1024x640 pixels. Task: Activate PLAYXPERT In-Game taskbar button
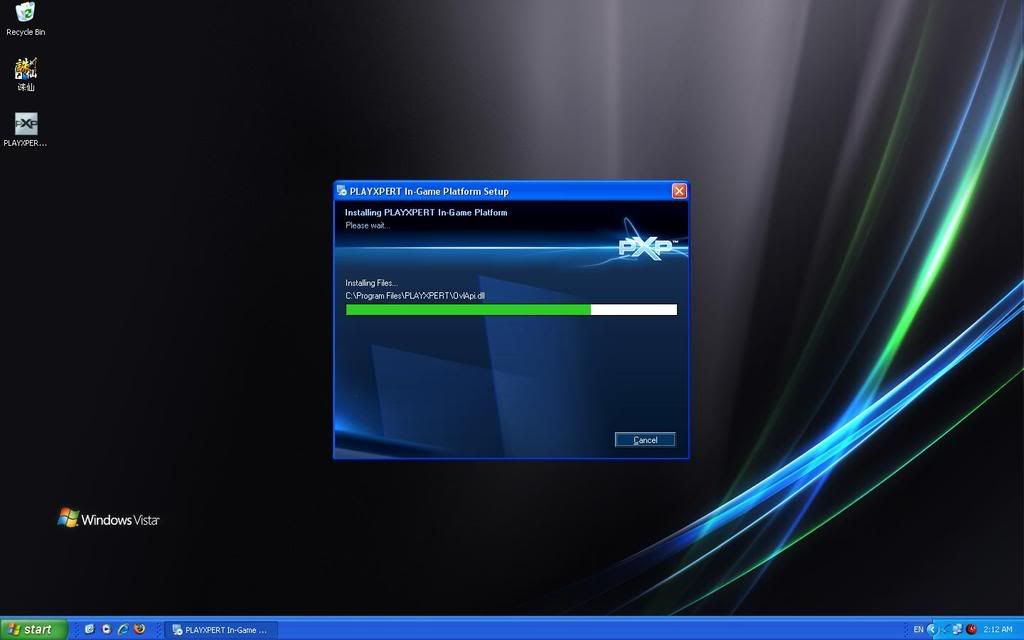point(221,630)
